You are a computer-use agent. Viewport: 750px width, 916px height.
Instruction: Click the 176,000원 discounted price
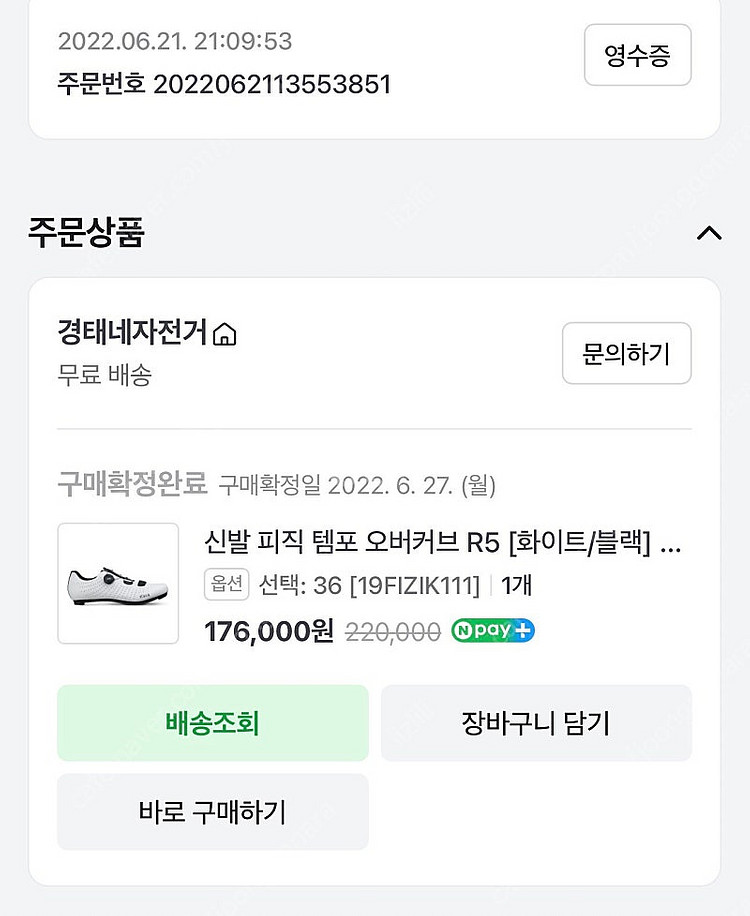click(268, 632)
